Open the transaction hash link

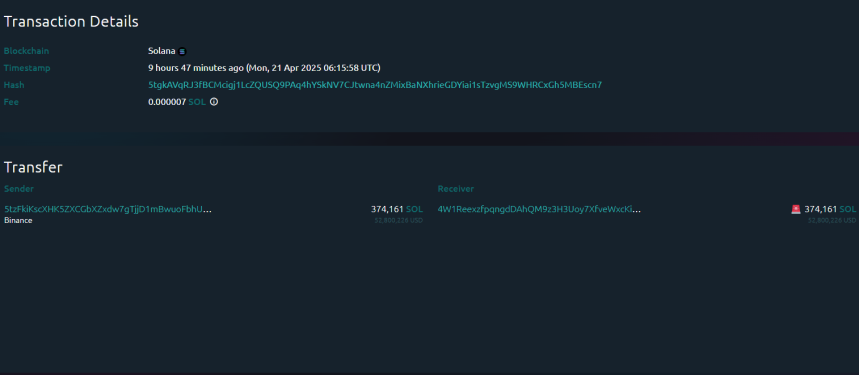pyautogui.click(x=375, y=85)
